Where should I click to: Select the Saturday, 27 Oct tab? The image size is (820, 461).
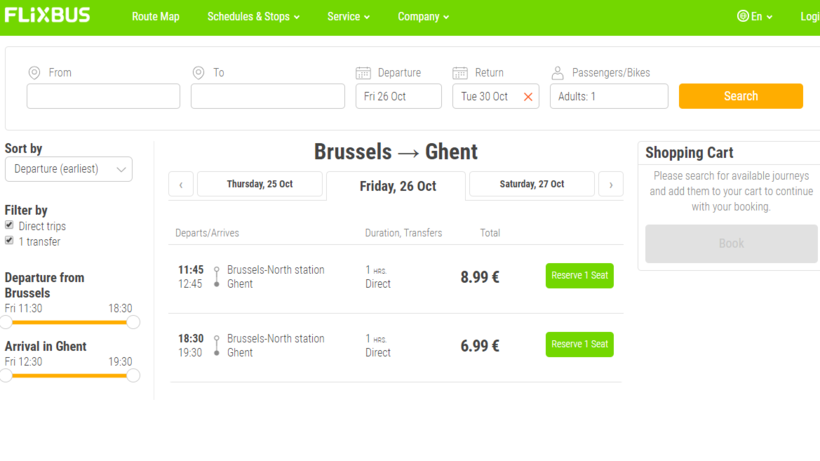pos(531,184)
